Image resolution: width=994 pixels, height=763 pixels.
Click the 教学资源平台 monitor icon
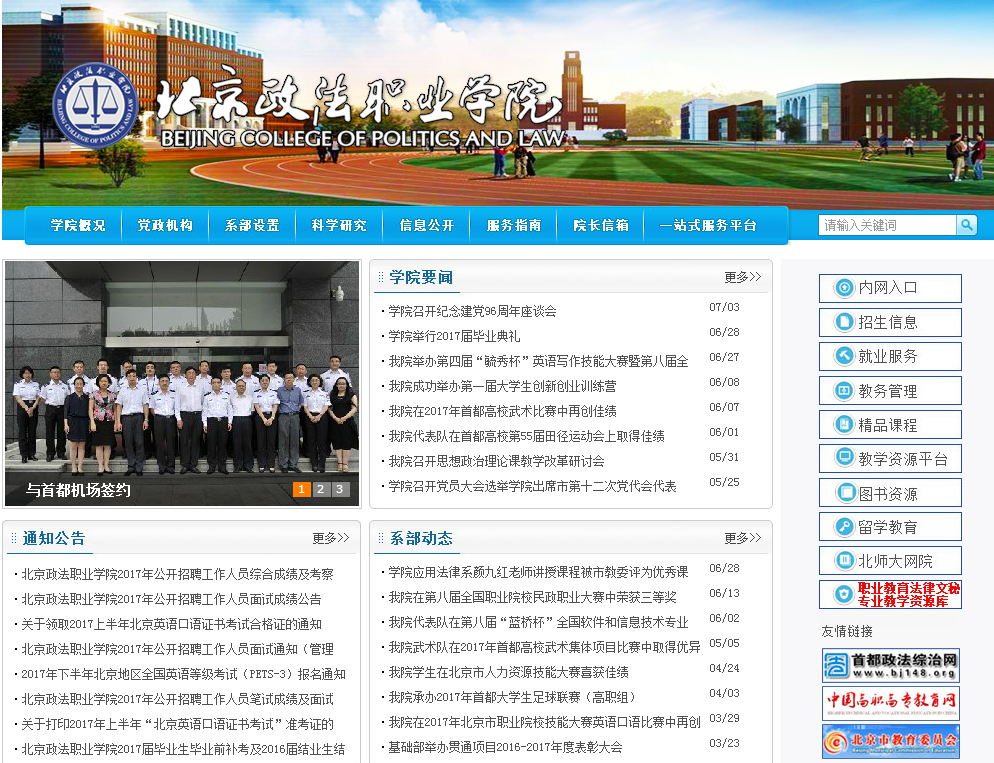(843, 459)
